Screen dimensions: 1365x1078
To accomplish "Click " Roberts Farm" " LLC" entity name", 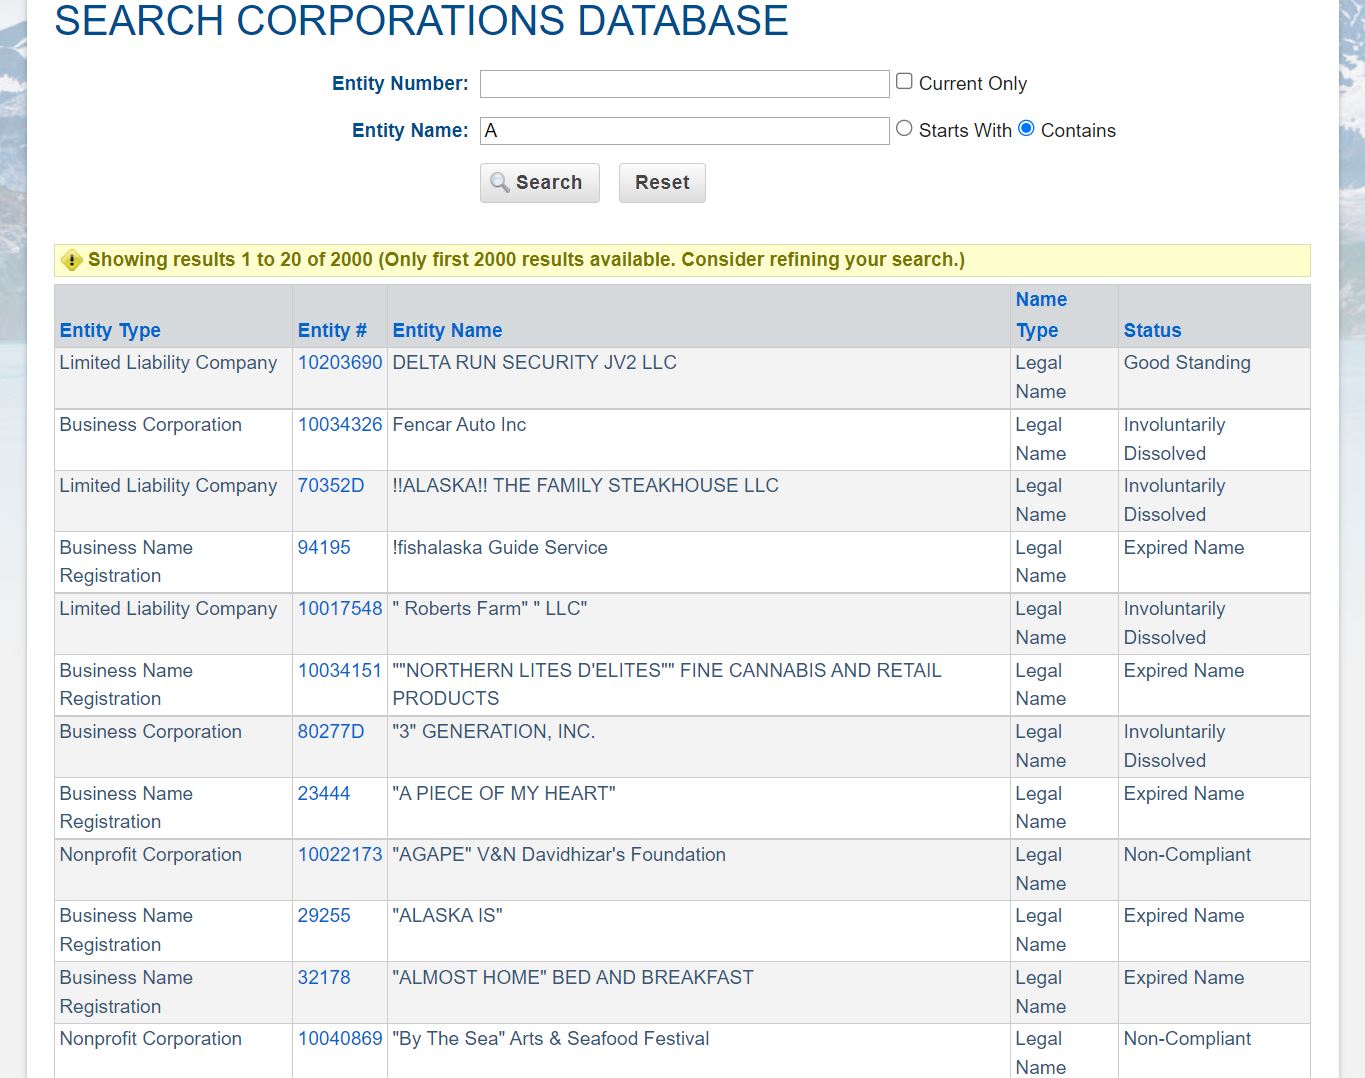I will click(490, 609).
